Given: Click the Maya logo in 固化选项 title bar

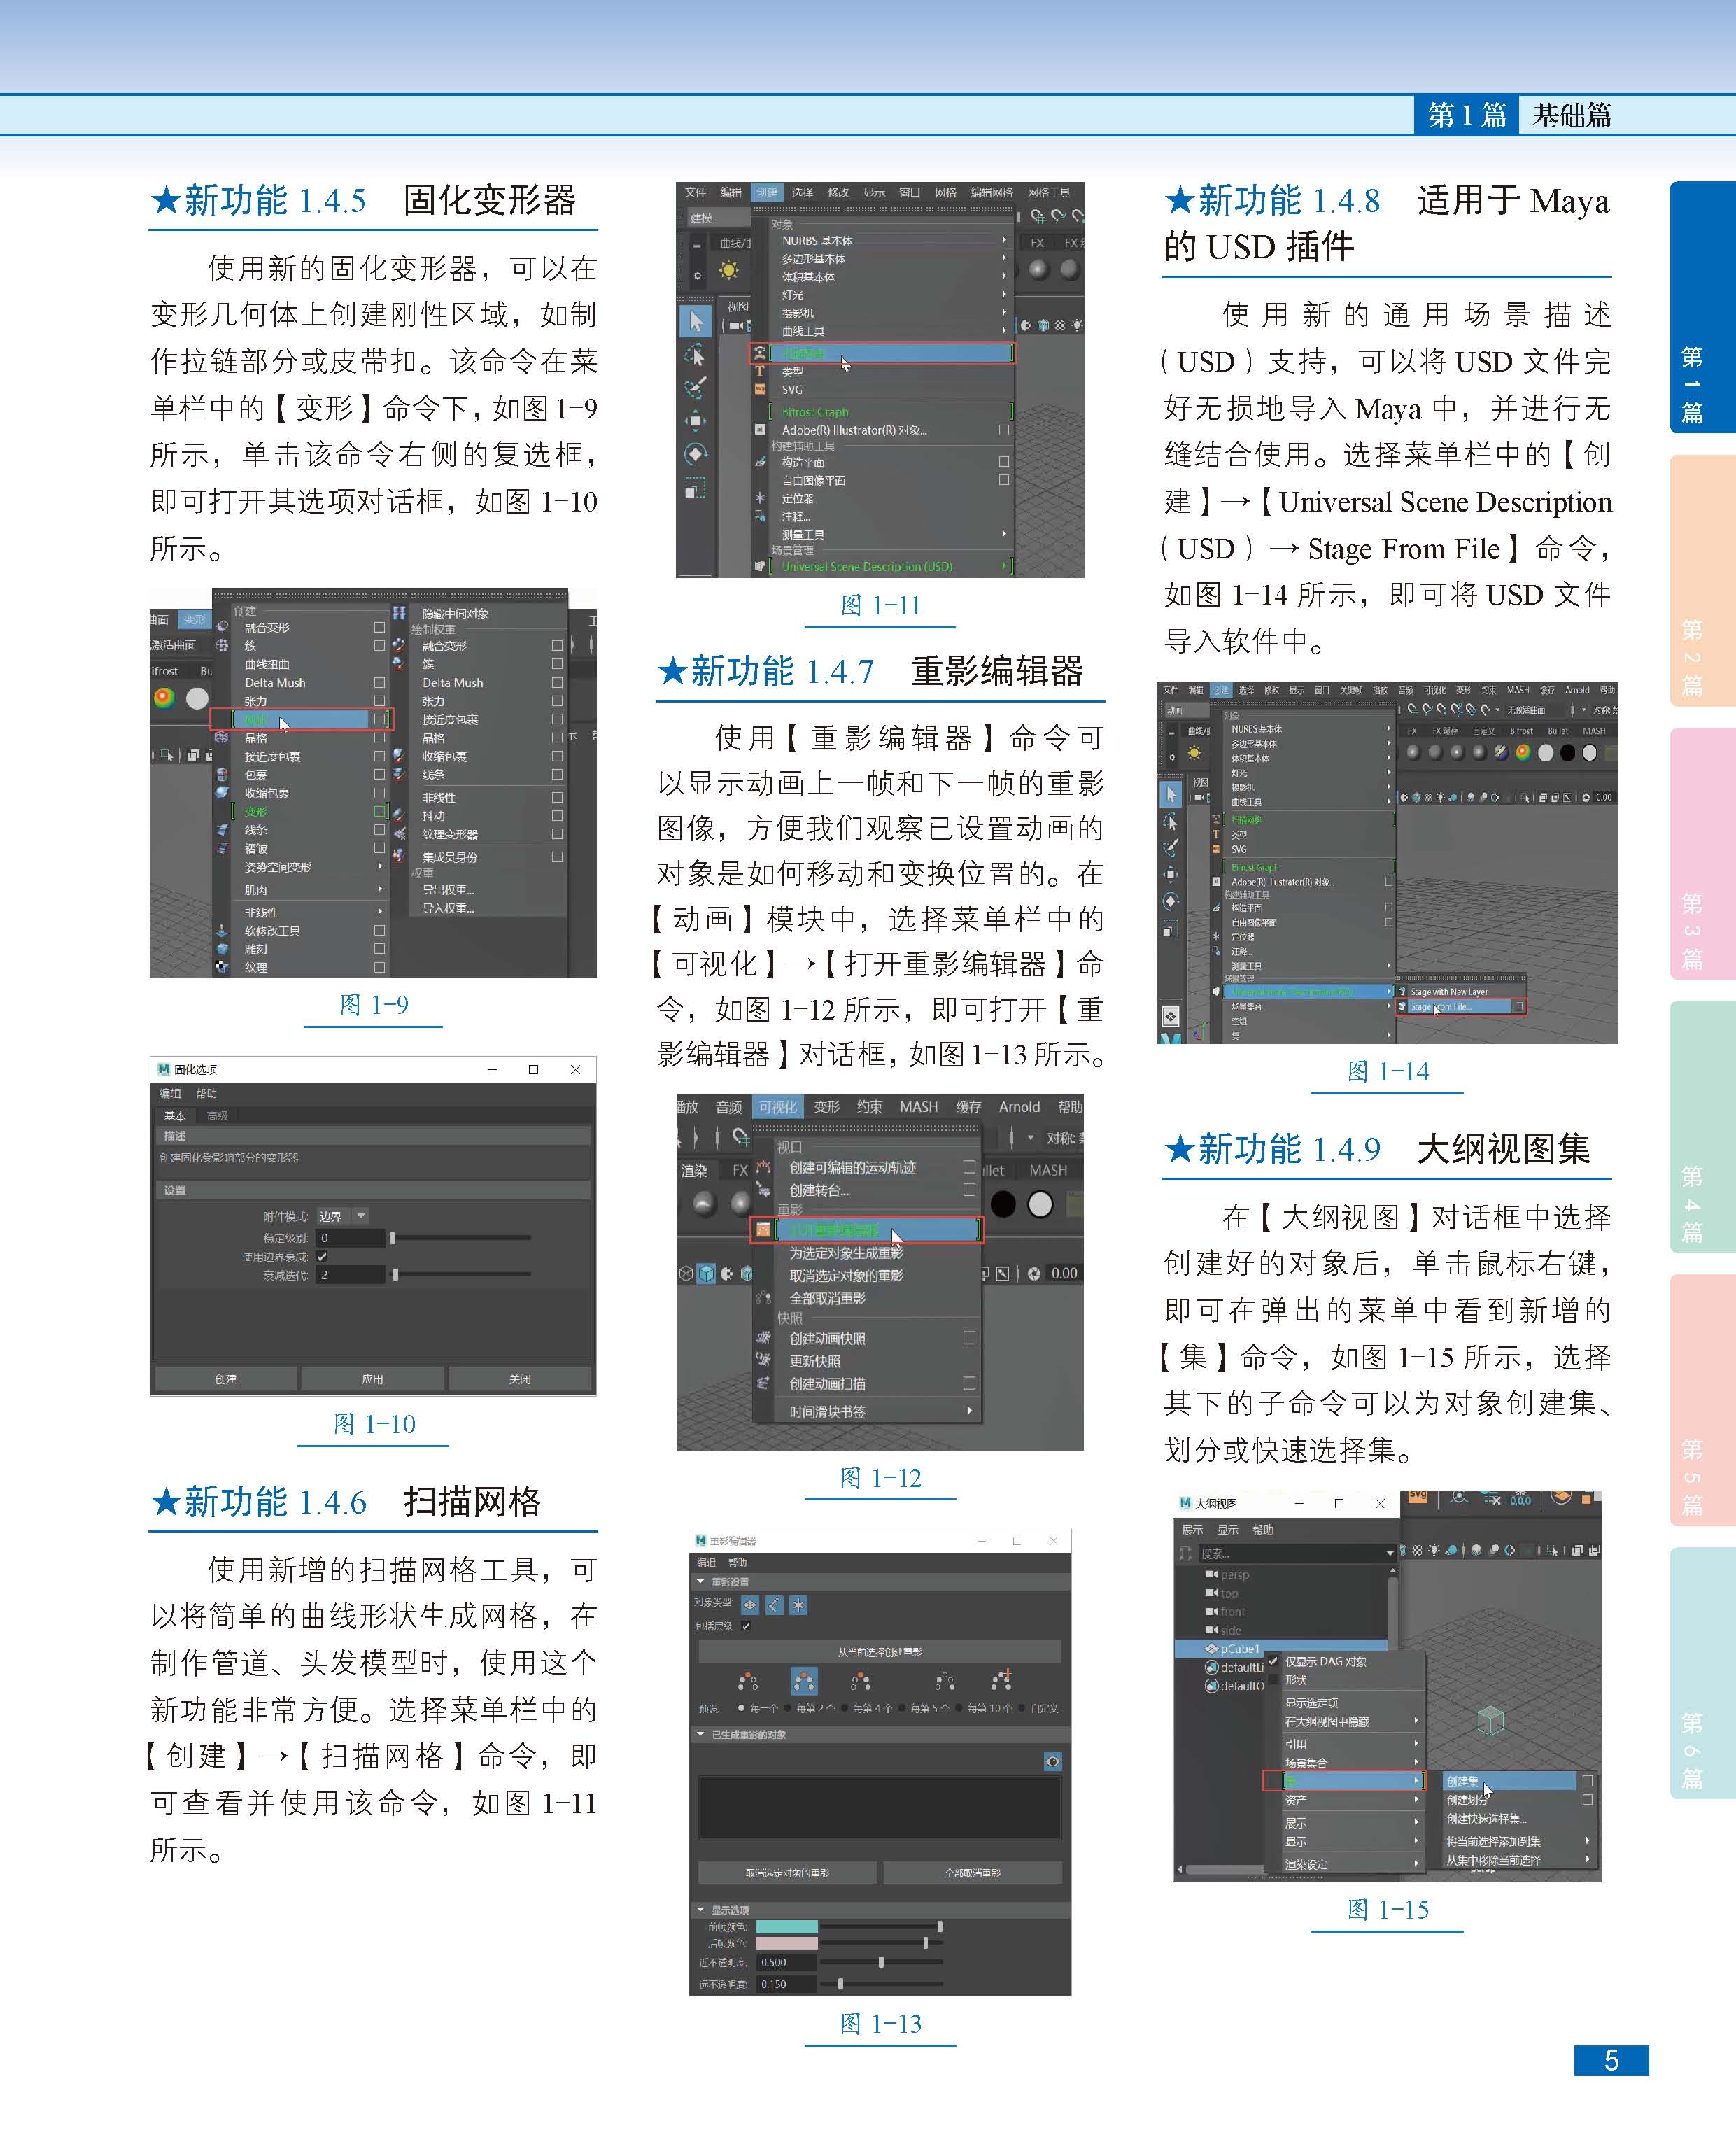Looking at the screenshot, I should point(164,1069).
